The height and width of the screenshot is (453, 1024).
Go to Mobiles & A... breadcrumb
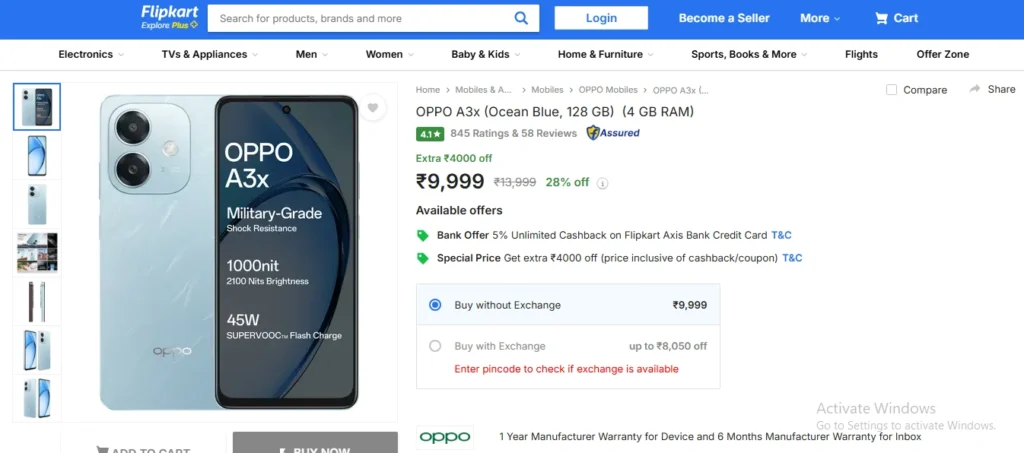pyautogui.click(x=484, y=90)
